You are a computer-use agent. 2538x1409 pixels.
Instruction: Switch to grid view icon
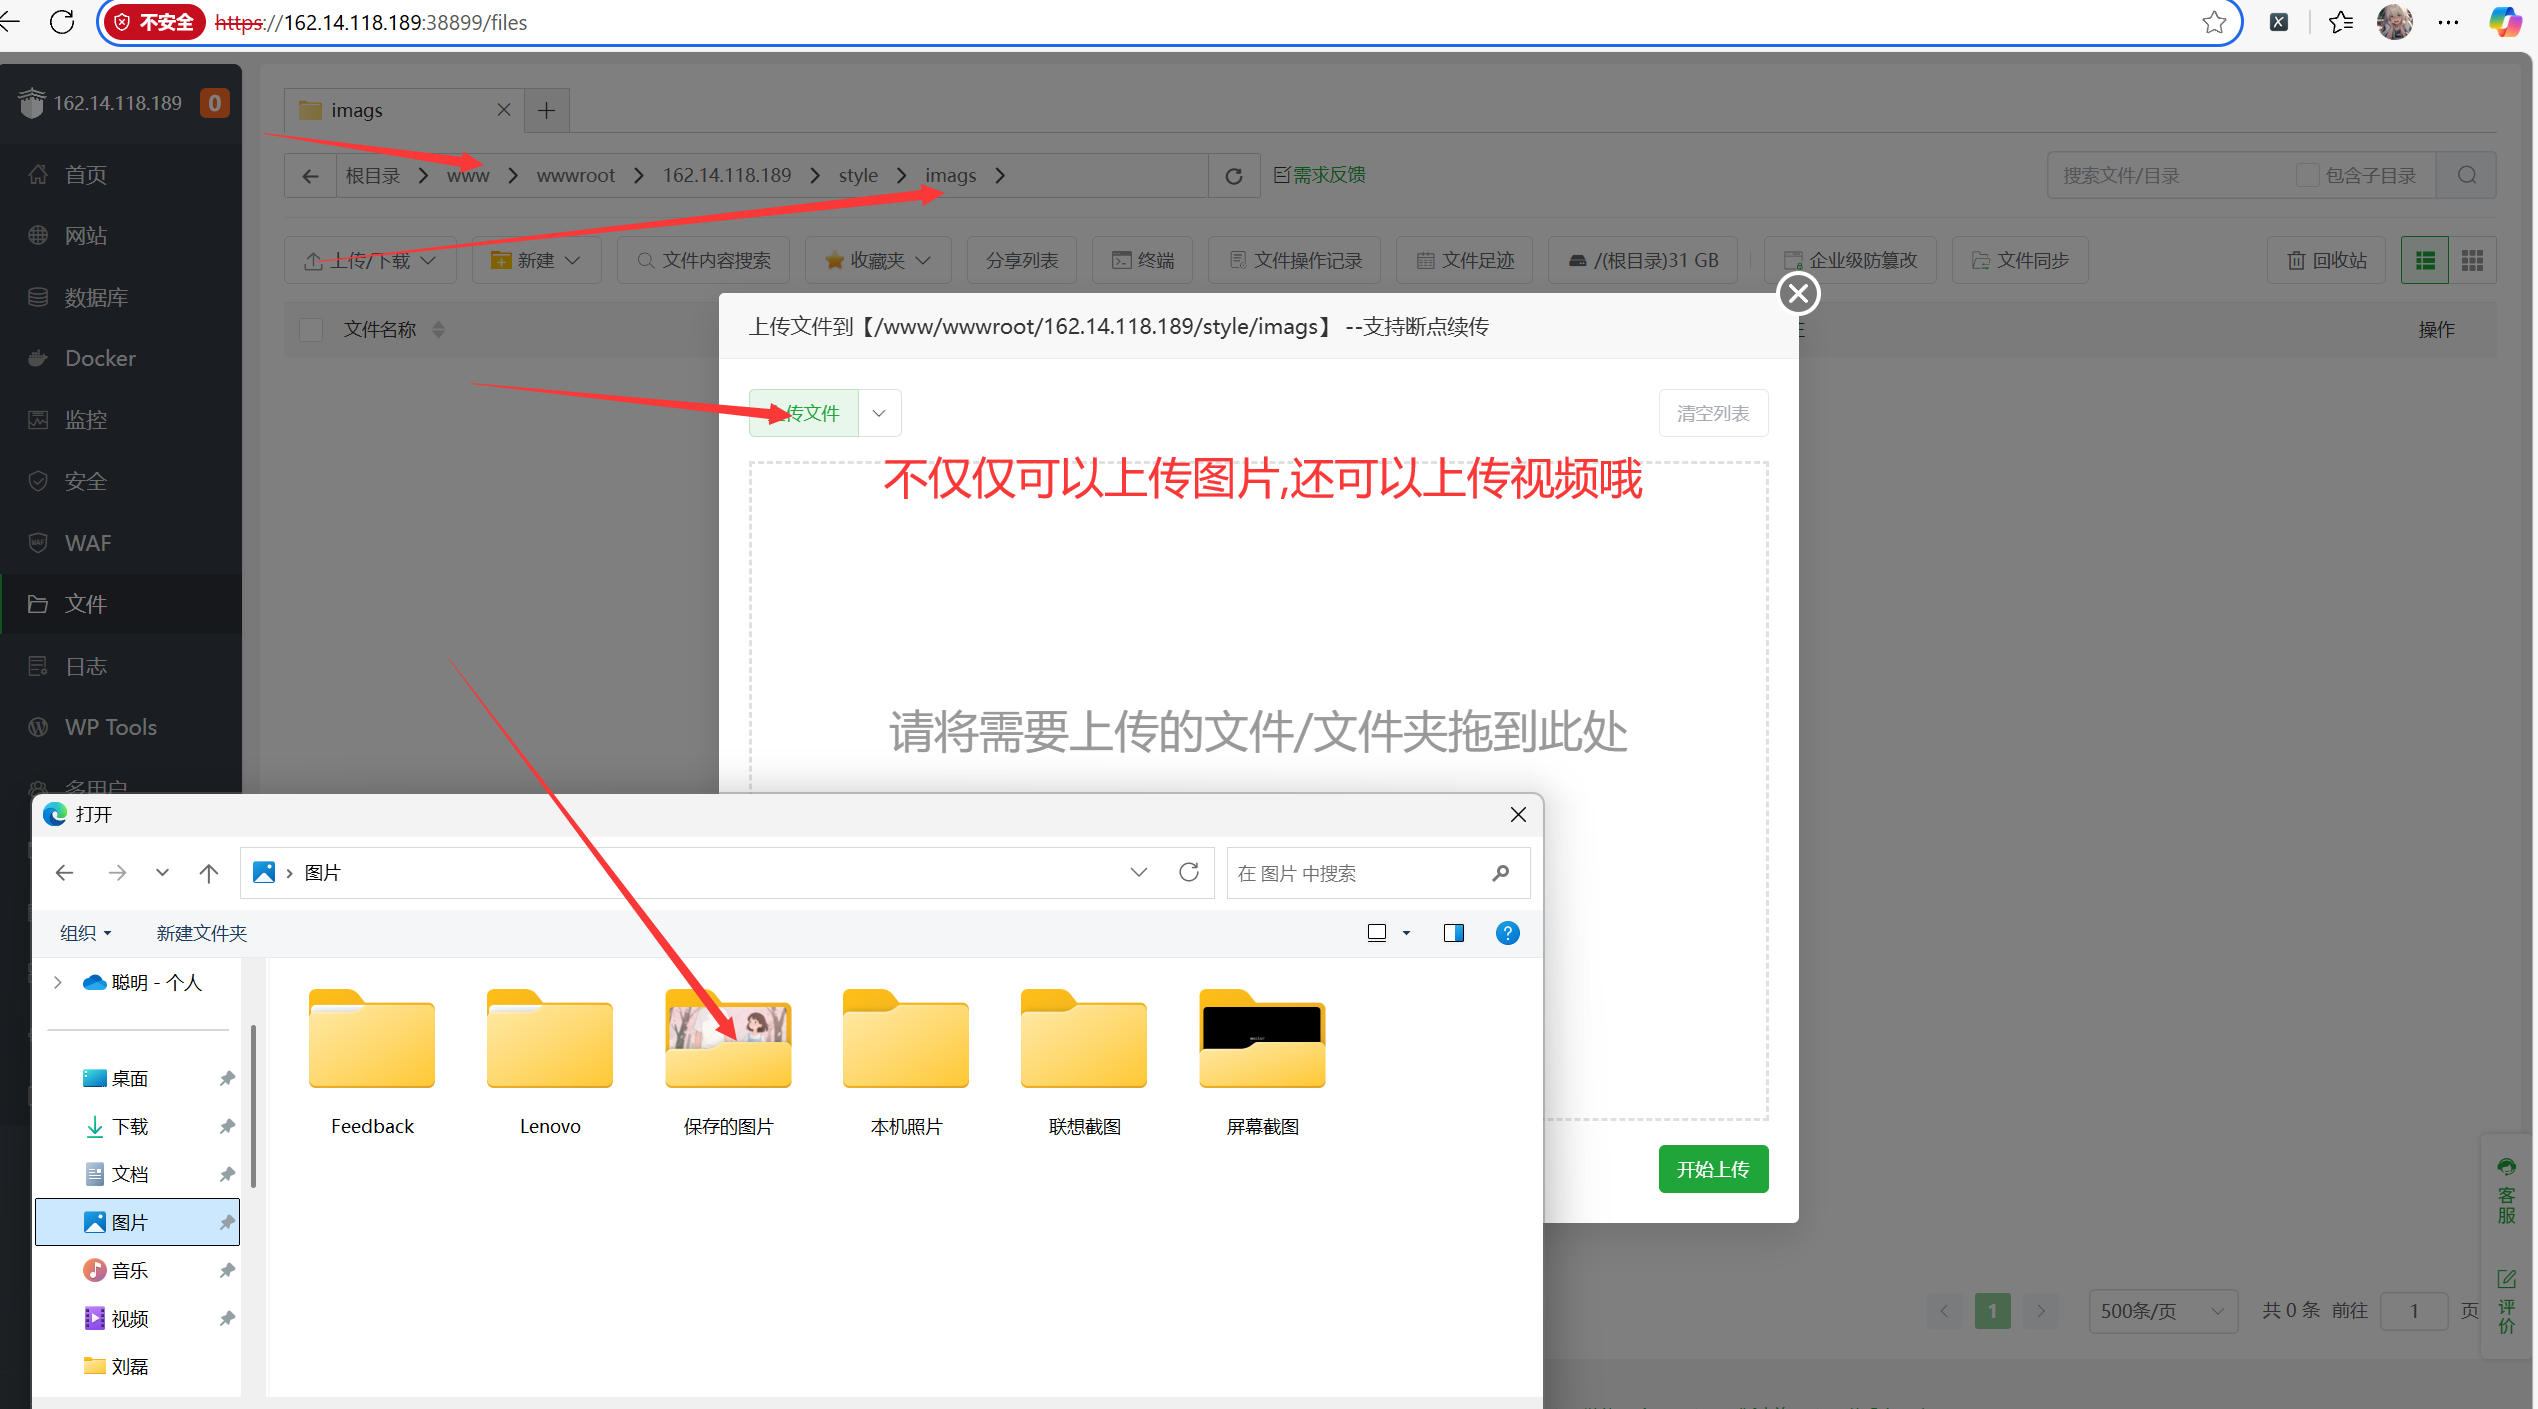coord(2472,261)
